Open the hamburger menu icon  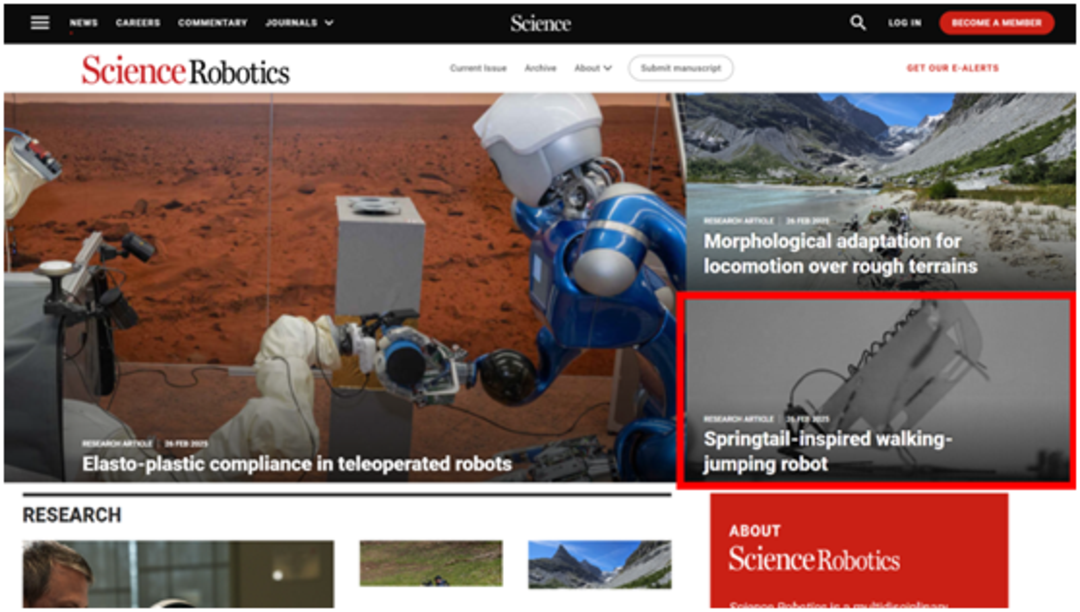40,23
